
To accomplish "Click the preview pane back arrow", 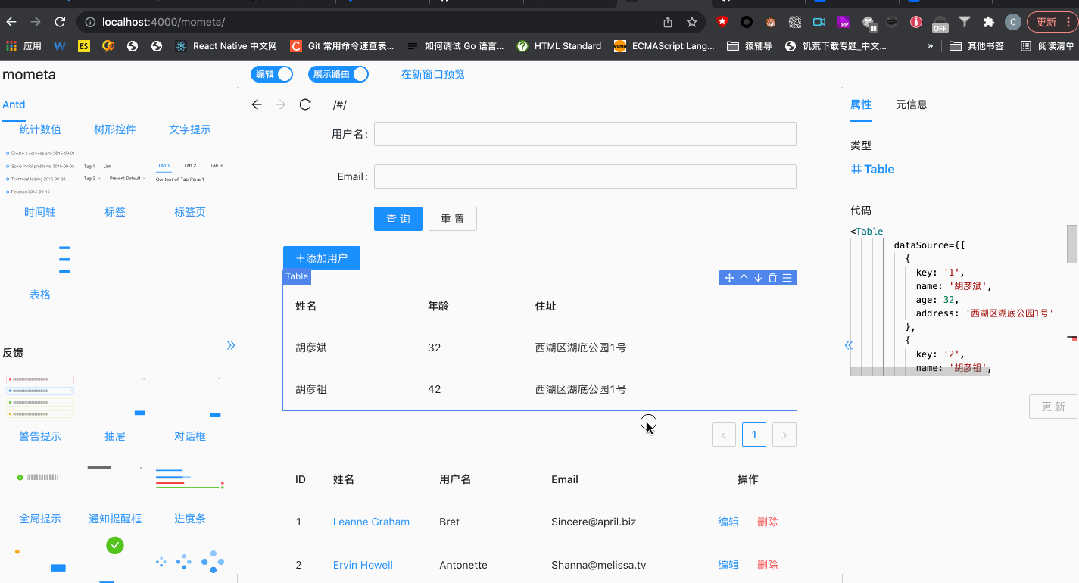I will (x=256, y=104).
